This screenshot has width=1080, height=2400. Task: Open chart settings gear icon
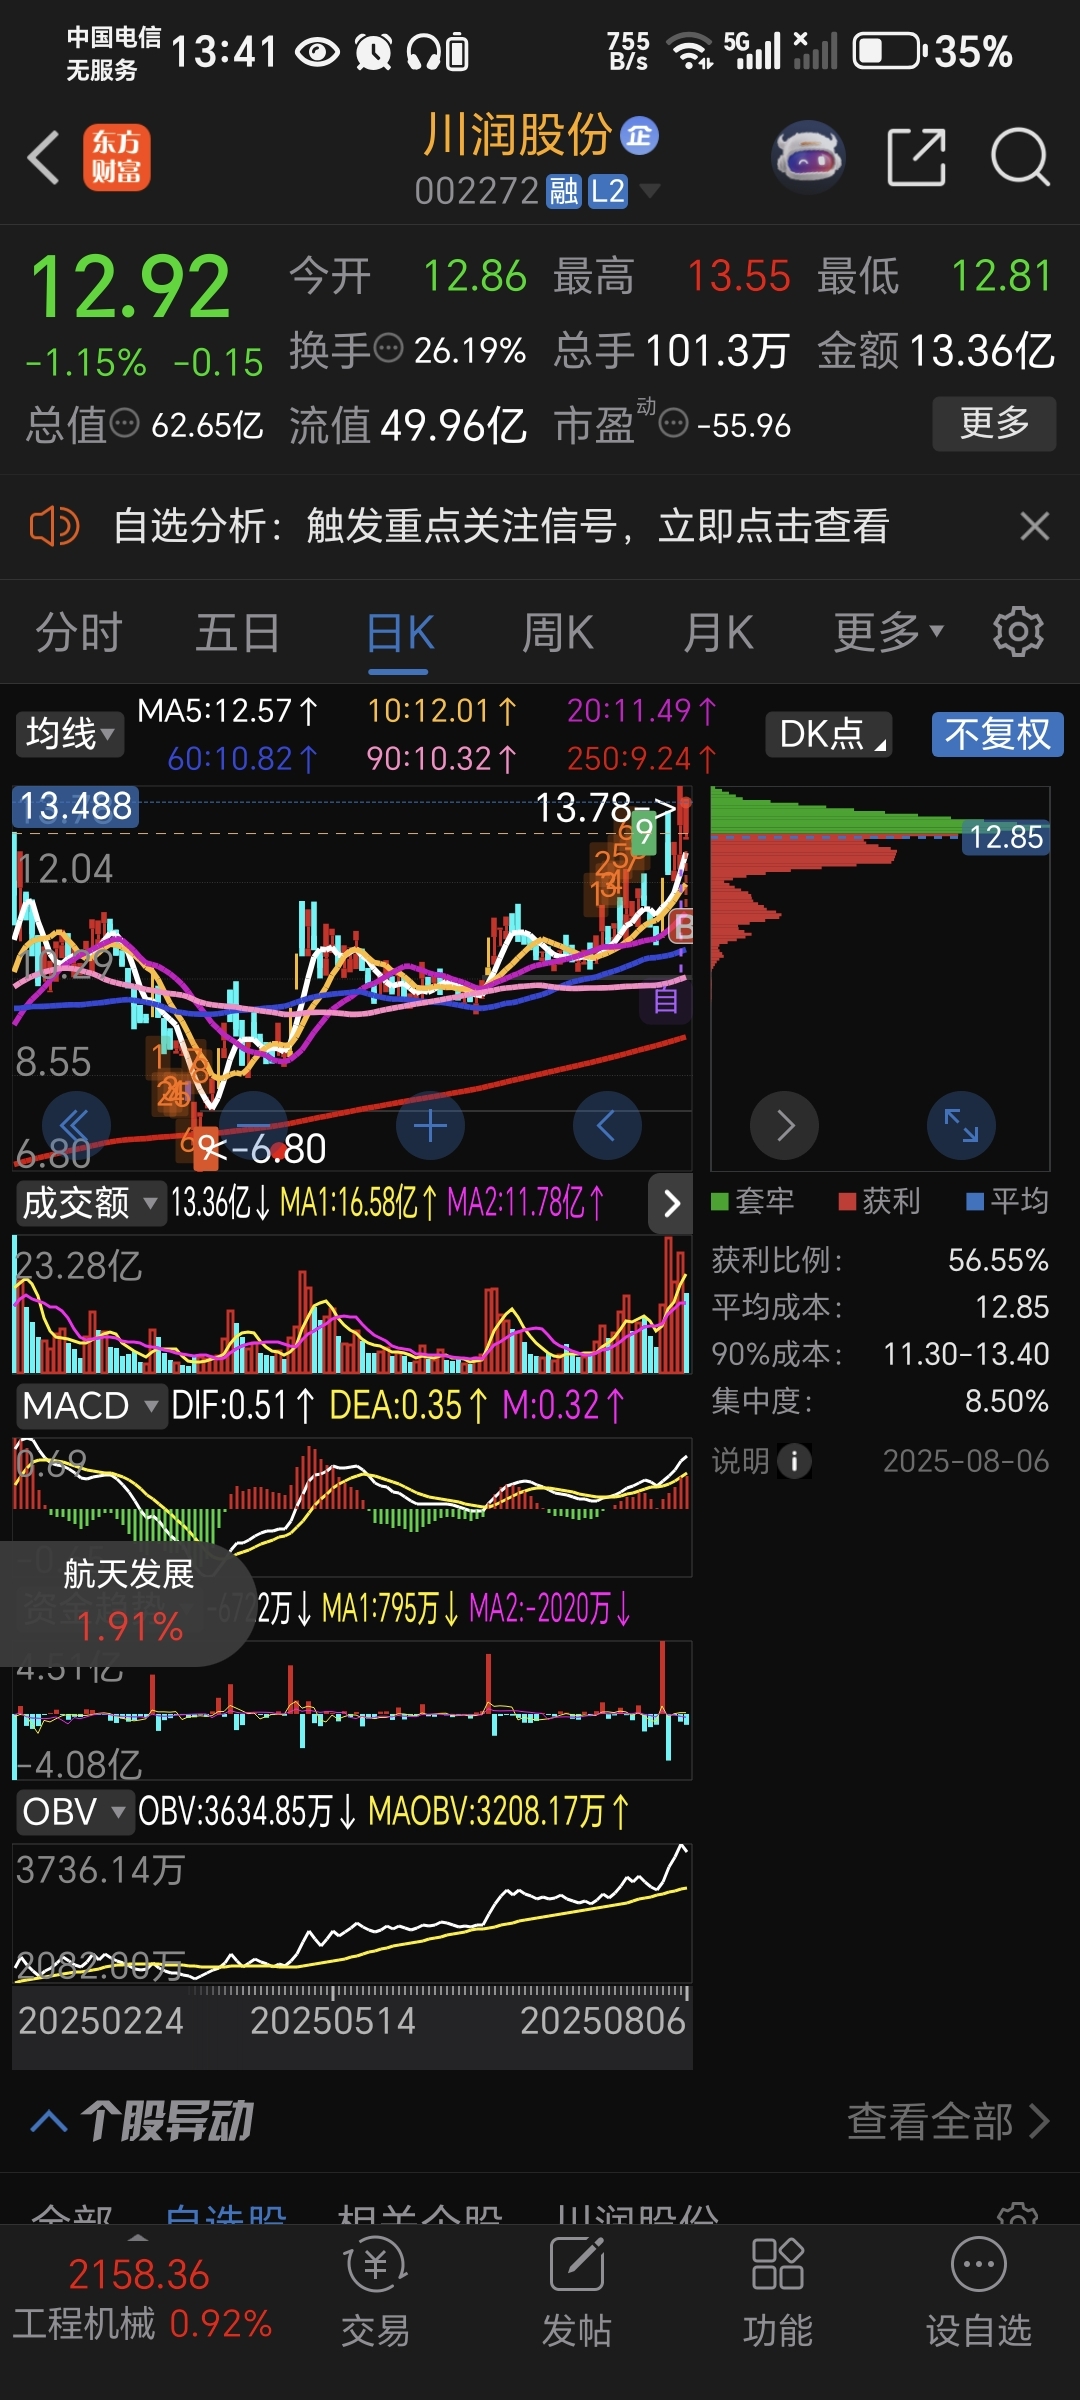click(x=1018, y=632)
